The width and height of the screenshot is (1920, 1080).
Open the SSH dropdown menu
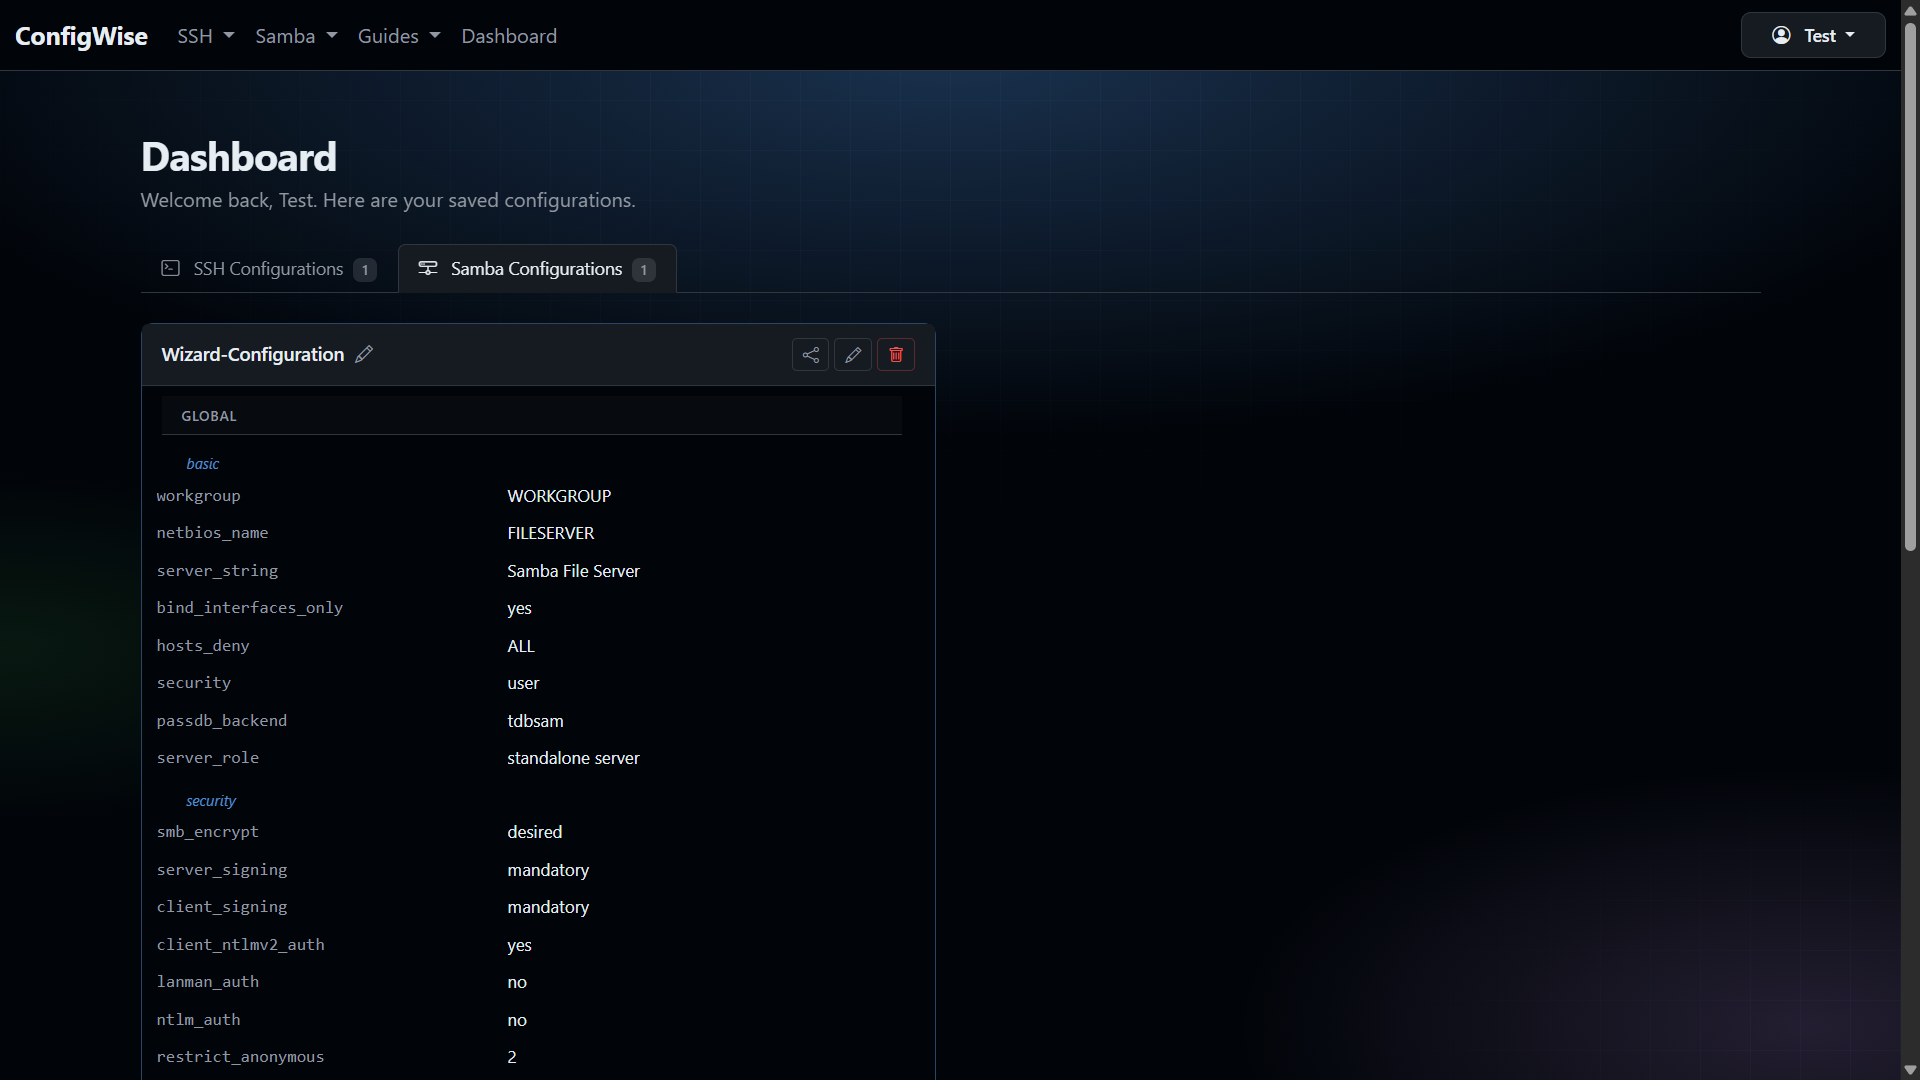click(x=205, y=36)
